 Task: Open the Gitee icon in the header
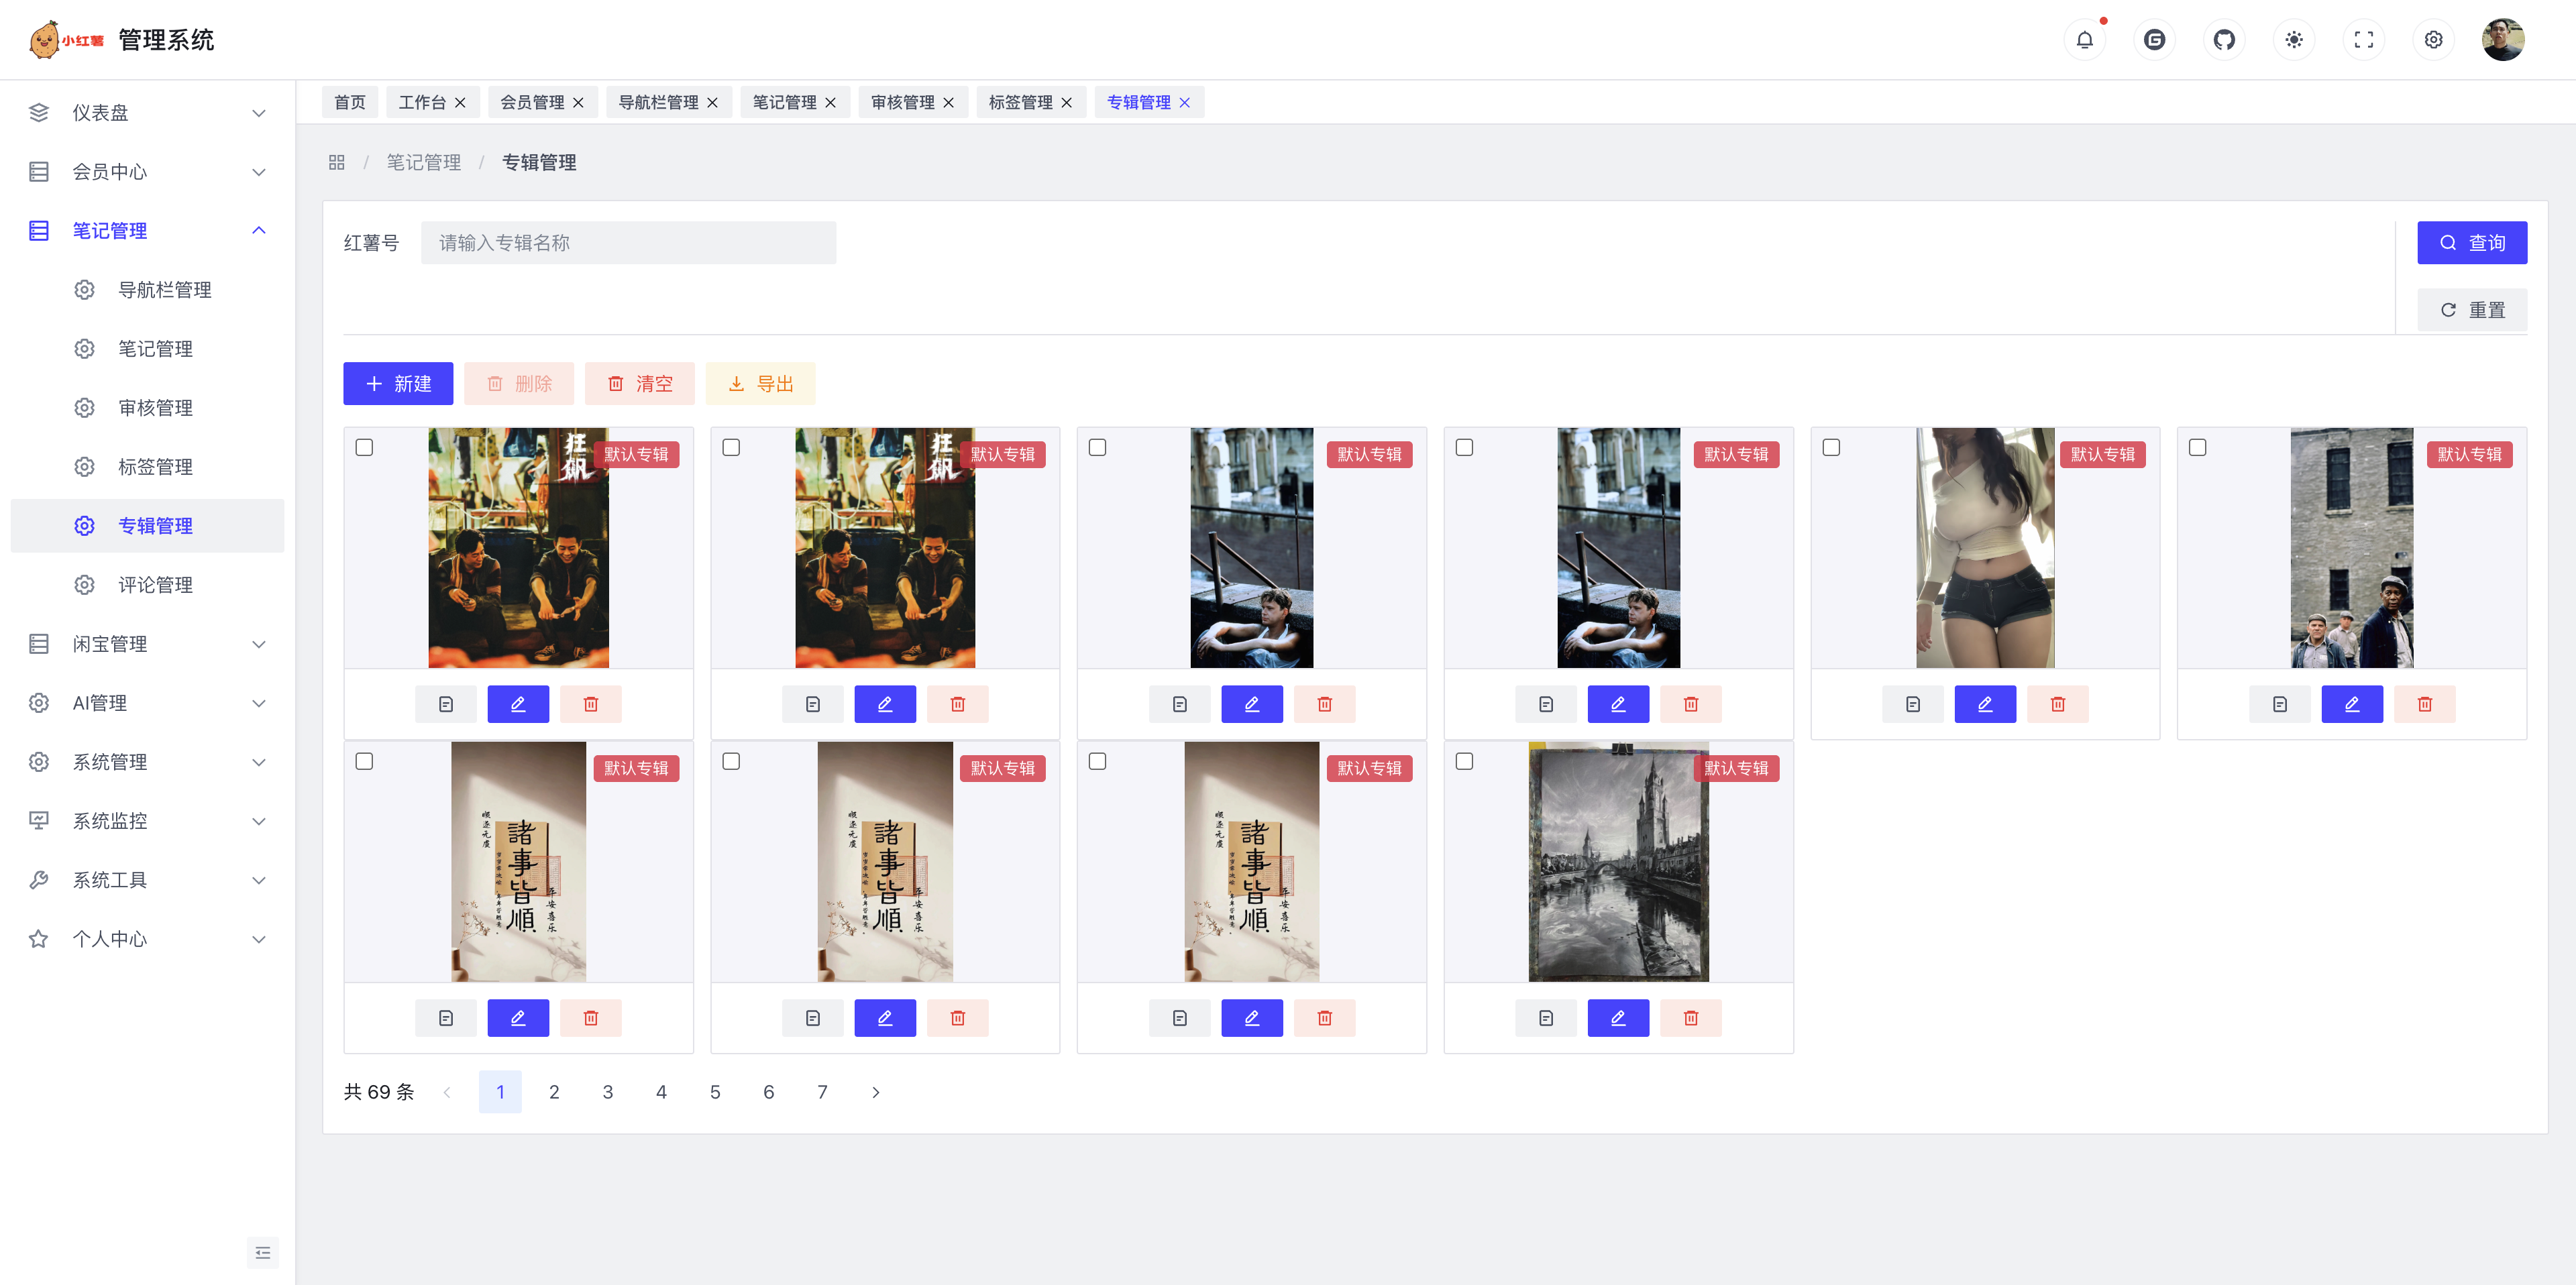(2154, 40)
